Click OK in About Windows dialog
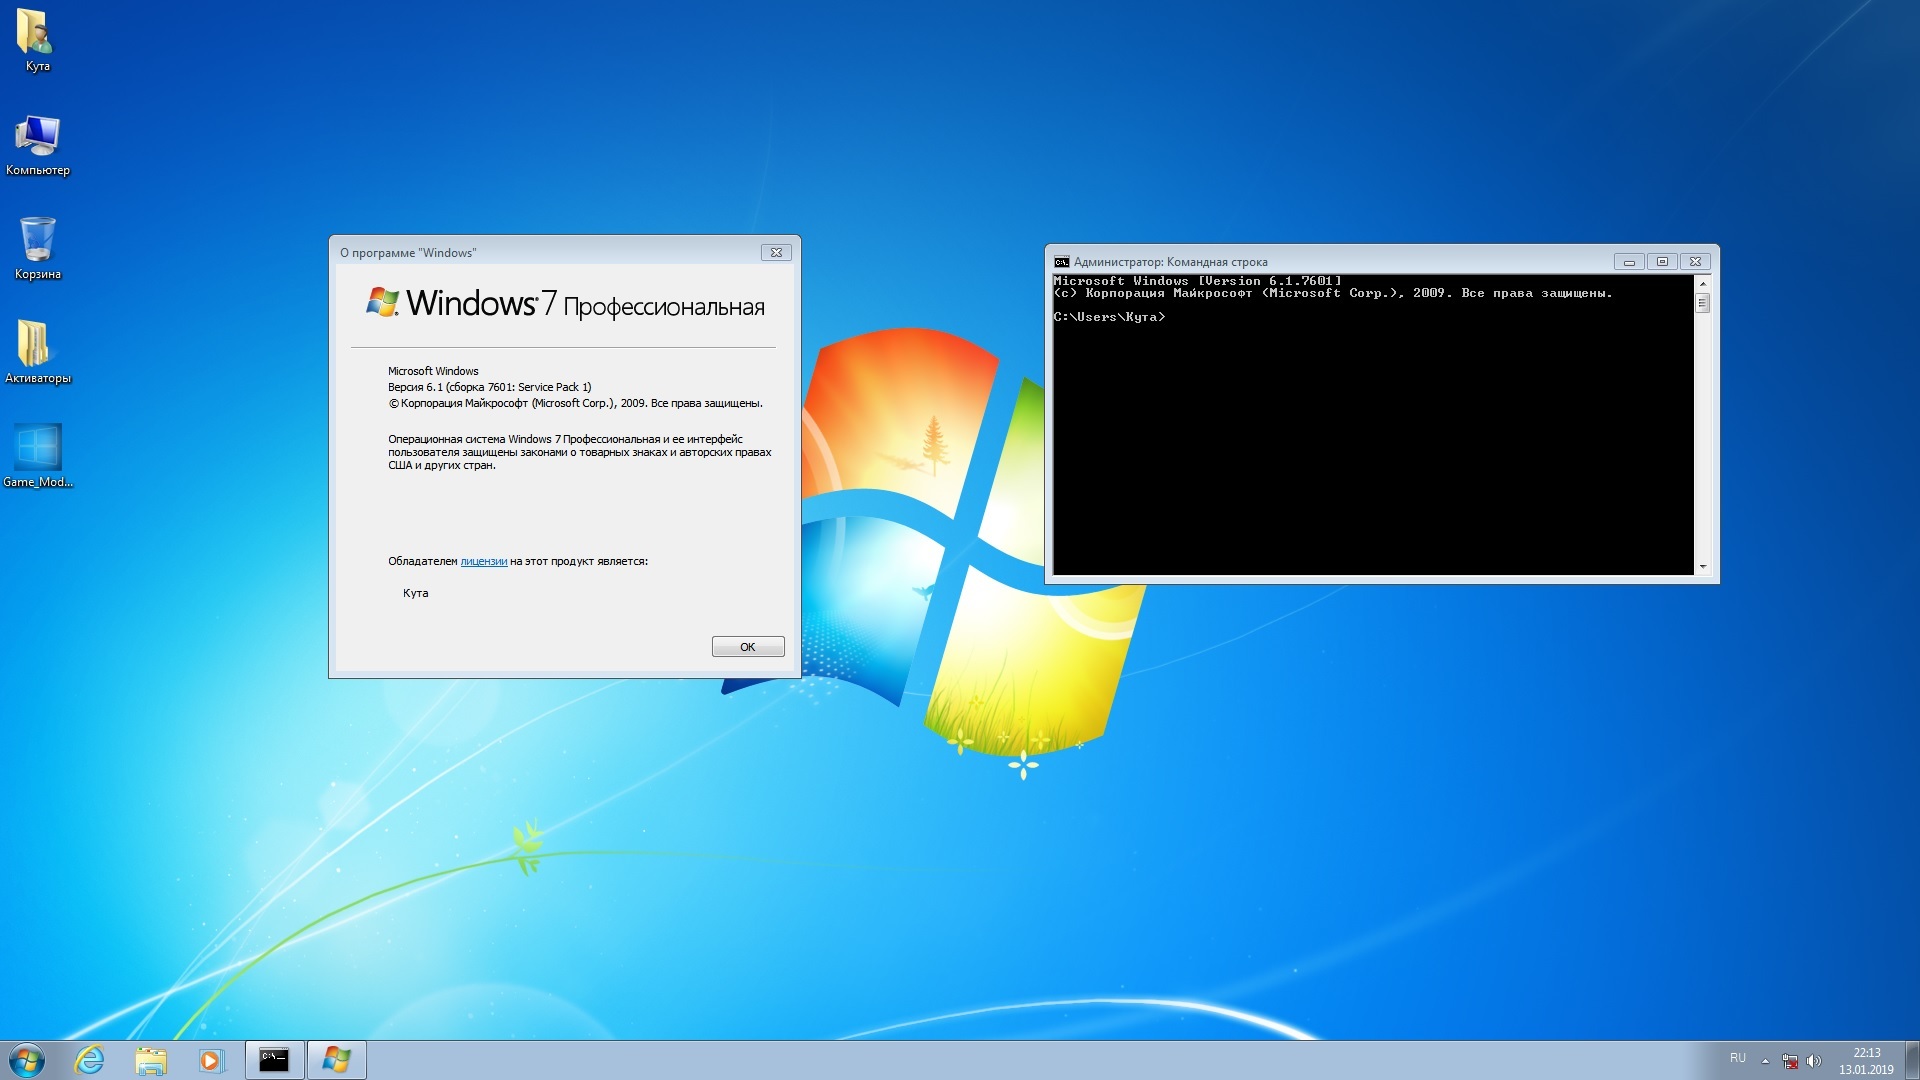1920x1080 pixels. tap(748, 647)
